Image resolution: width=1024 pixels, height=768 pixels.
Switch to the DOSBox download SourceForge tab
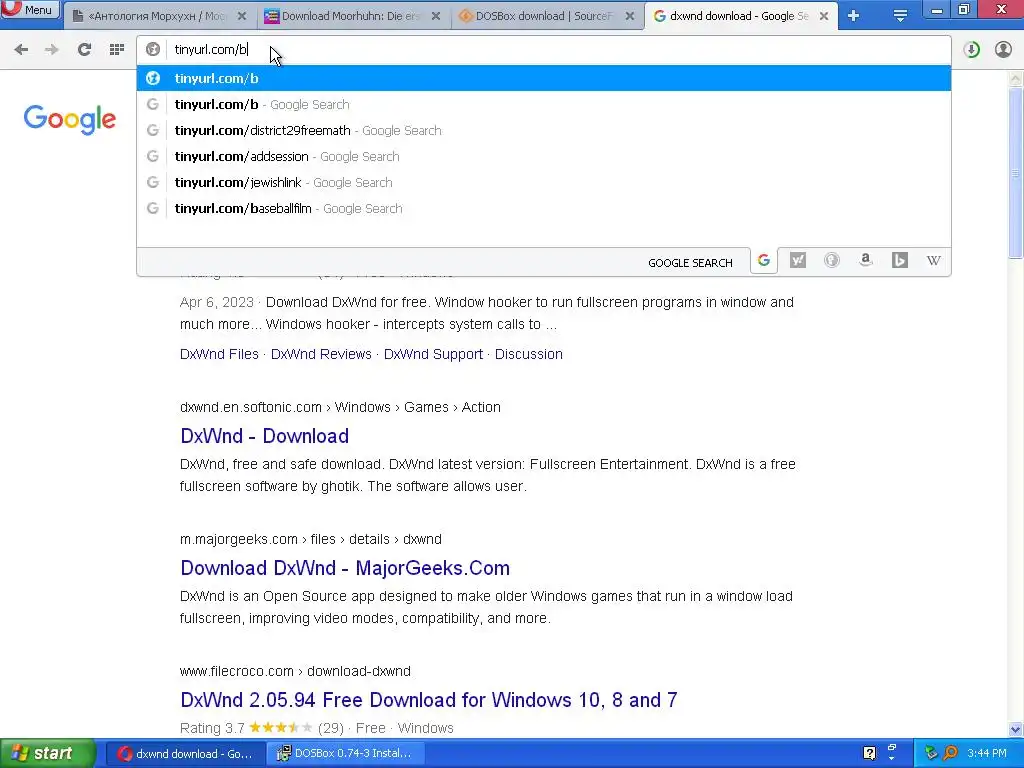[545, 16]
